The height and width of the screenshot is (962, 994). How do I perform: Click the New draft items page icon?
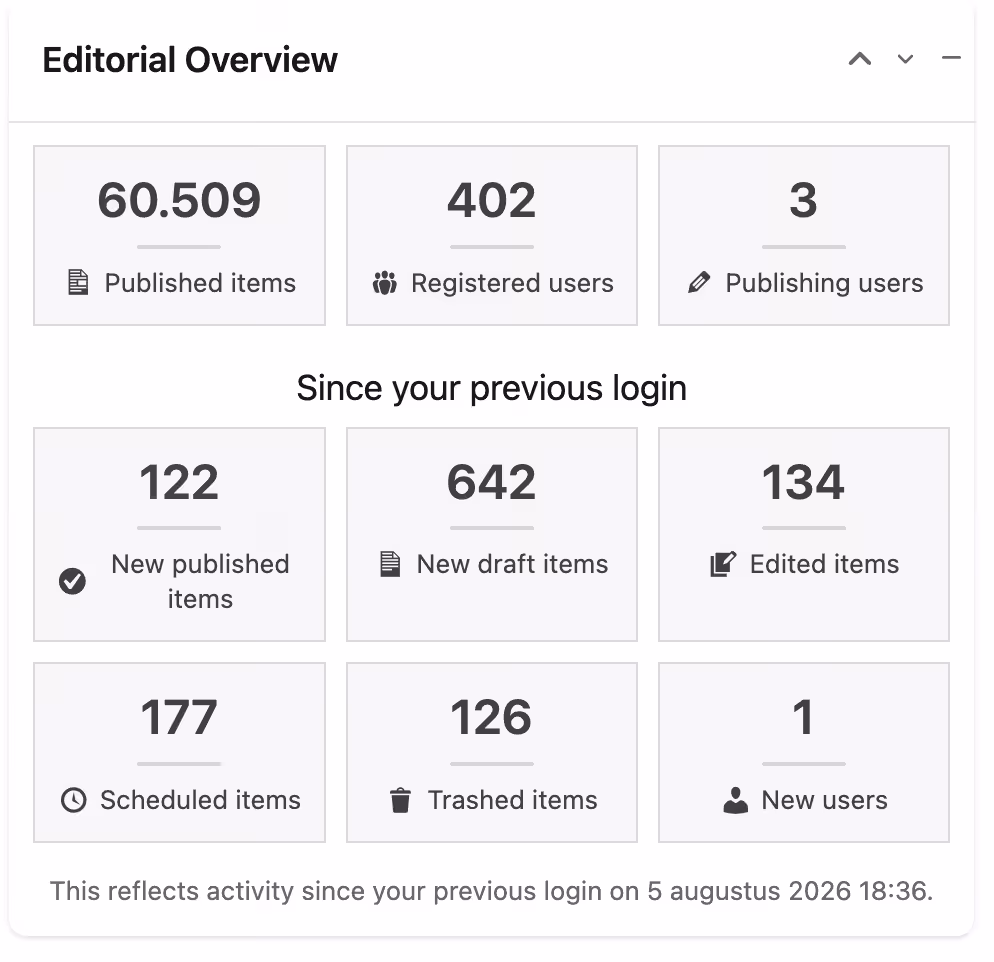click(390, 564)
